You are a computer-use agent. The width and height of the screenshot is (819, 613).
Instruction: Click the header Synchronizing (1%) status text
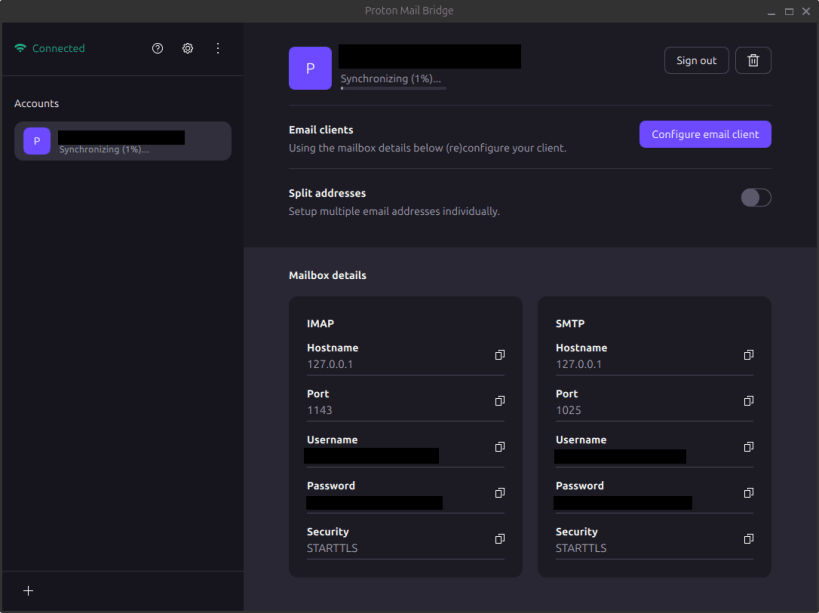pyautogui.click(x=391, y=79)
